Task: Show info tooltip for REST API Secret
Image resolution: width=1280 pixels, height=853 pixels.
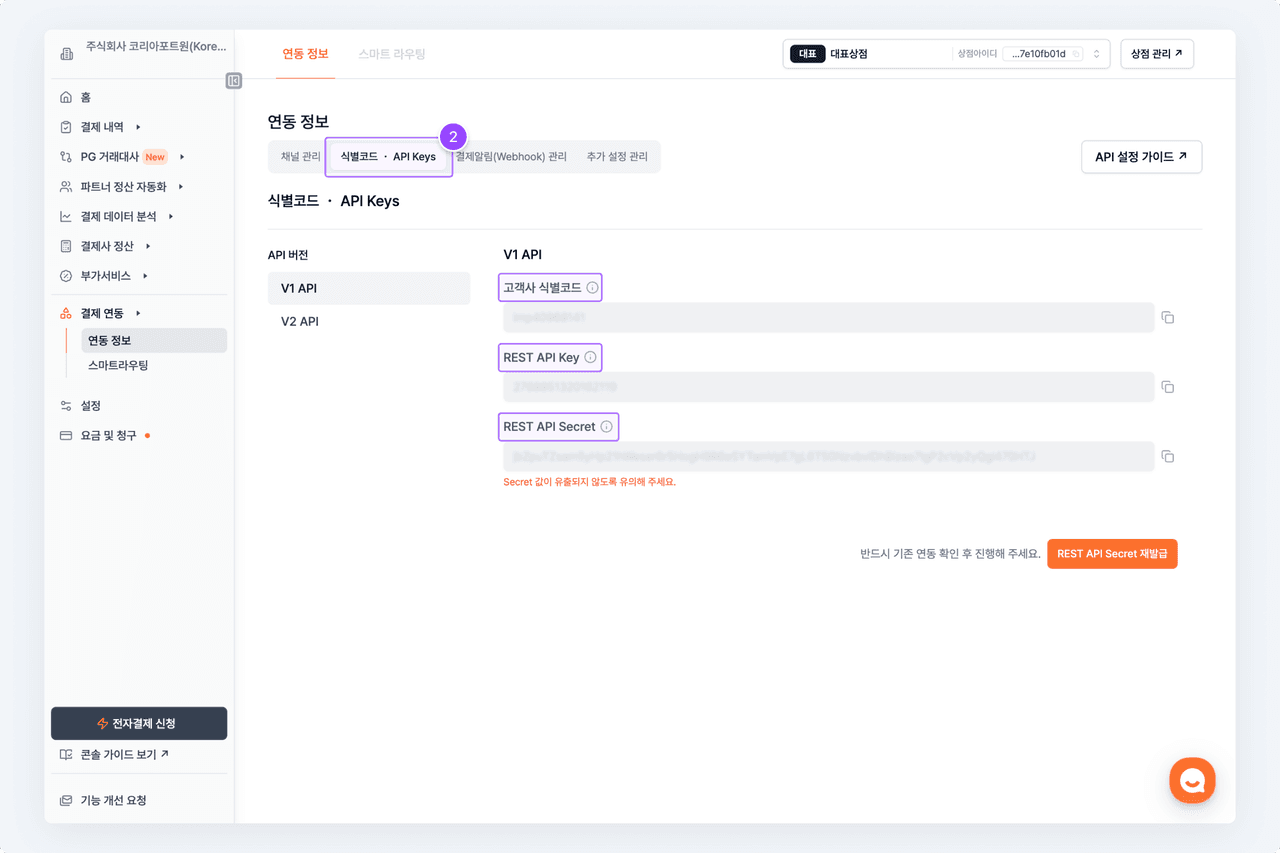Action: (x=606, y=427)
